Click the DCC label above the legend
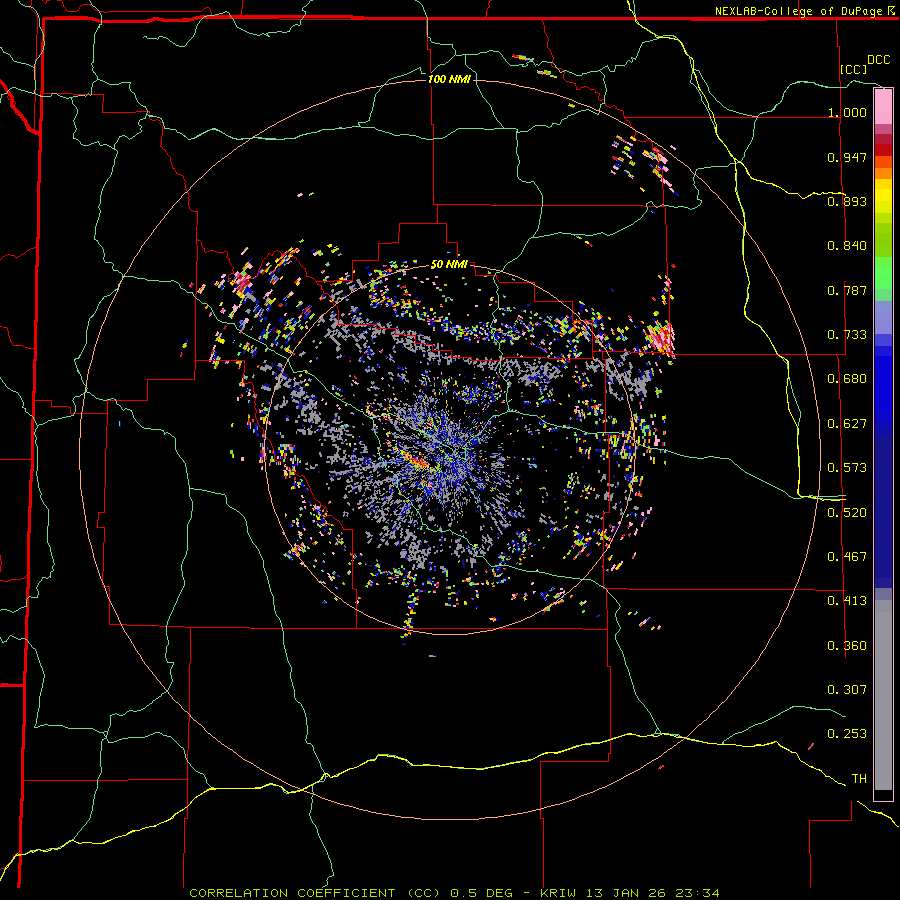This screenshot has height=900, width=900. (878, 60)
